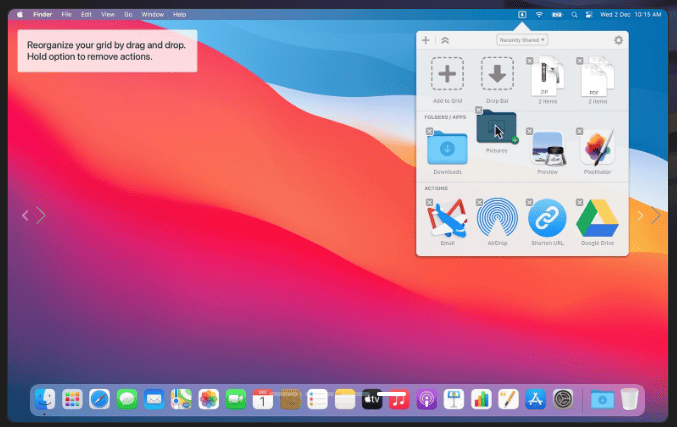The image size is (677, 427).
Task: Launch the Preview app tile
Action: click(547, 148)
